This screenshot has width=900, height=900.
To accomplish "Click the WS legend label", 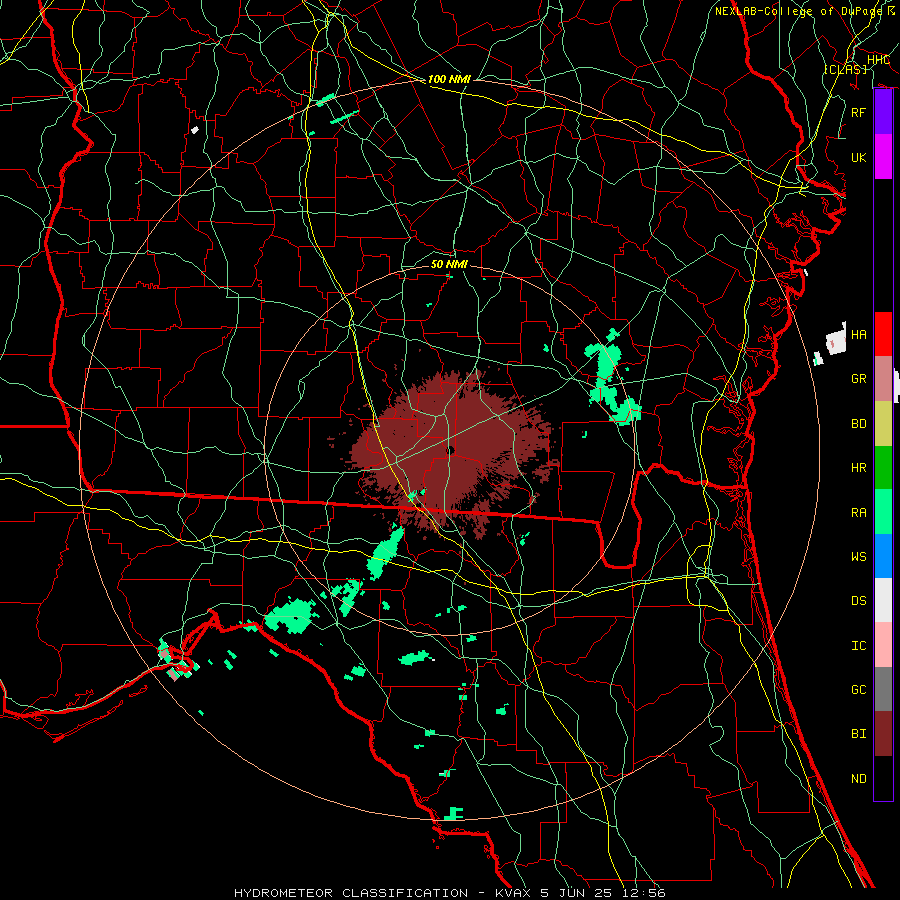I will (859, 557).
